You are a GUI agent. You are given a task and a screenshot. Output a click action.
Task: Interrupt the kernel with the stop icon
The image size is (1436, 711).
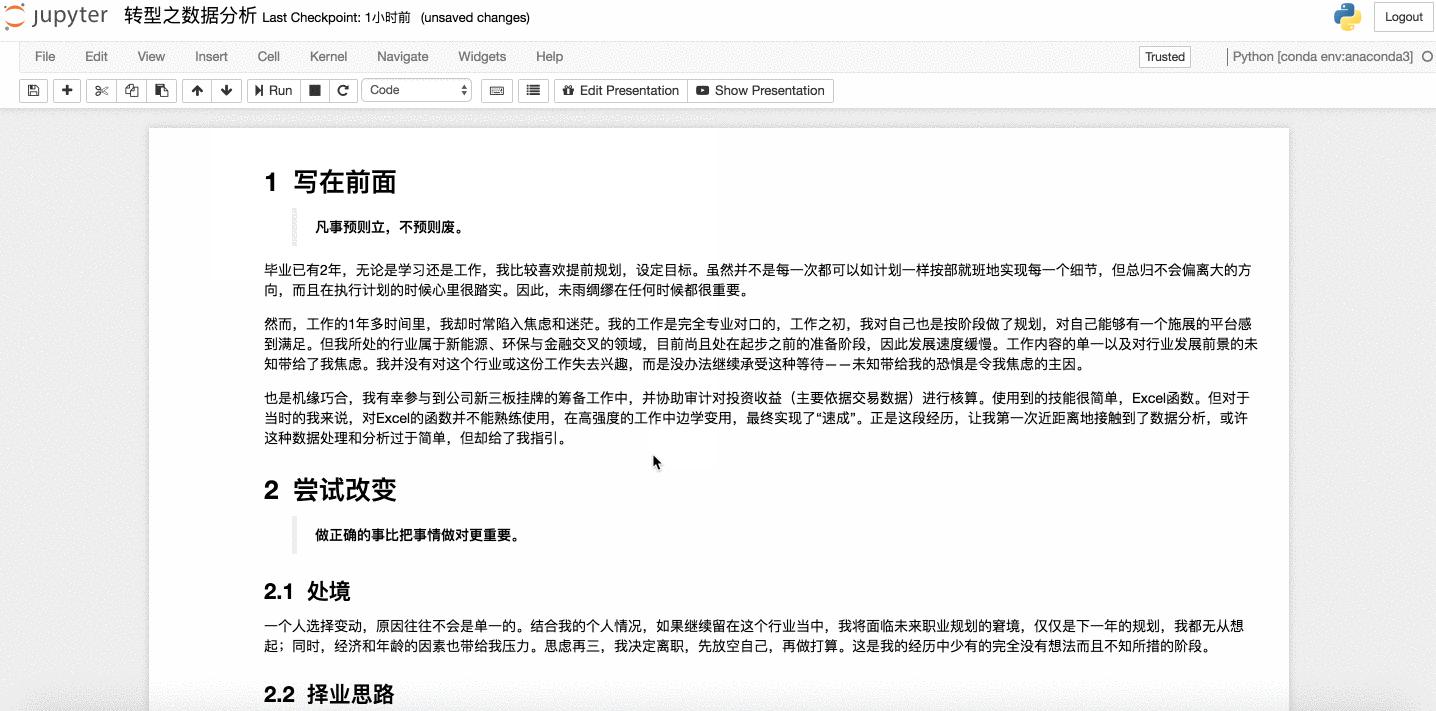[313, 90]
